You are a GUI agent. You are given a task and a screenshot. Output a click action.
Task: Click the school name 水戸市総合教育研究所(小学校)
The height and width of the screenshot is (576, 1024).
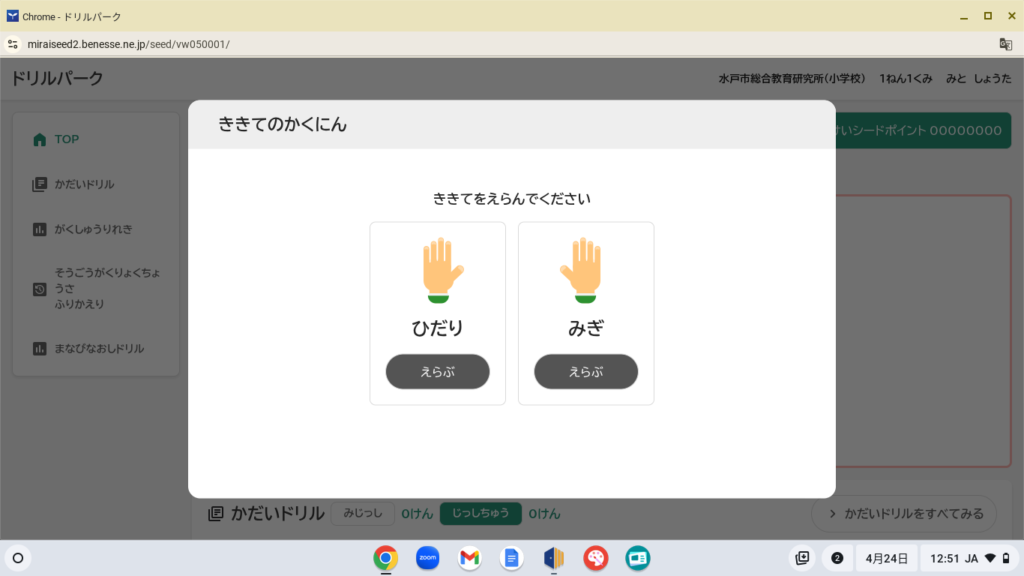[x=792, y=78]
